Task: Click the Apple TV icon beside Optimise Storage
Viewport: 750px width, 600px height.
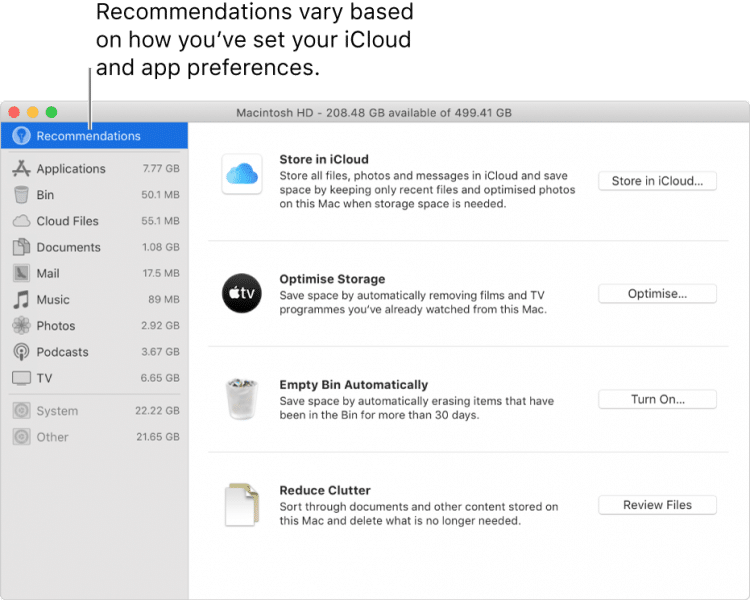Action: click(242, 293)
